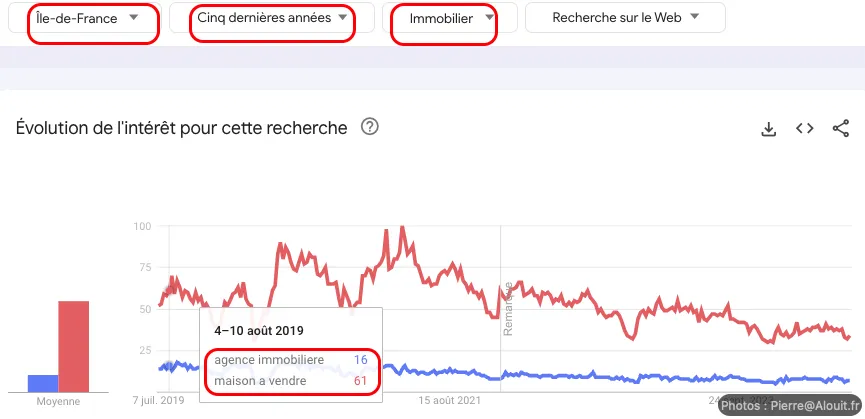This screenshot has height=419, width=865.
Task: Click the embed code icon
Action: tap(804, 129)
